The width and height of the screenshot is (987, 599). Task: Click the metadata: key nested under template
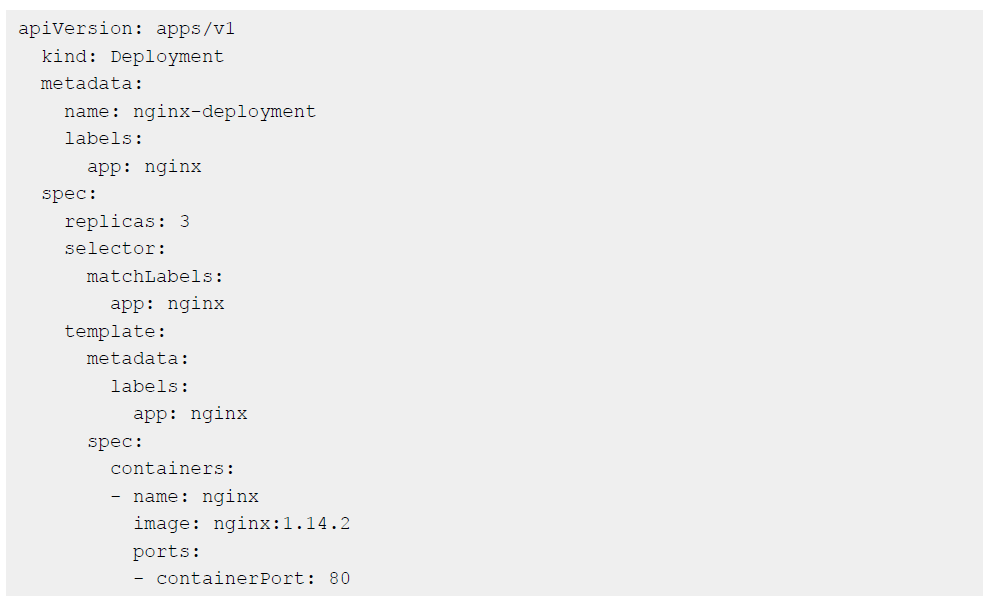138,358
